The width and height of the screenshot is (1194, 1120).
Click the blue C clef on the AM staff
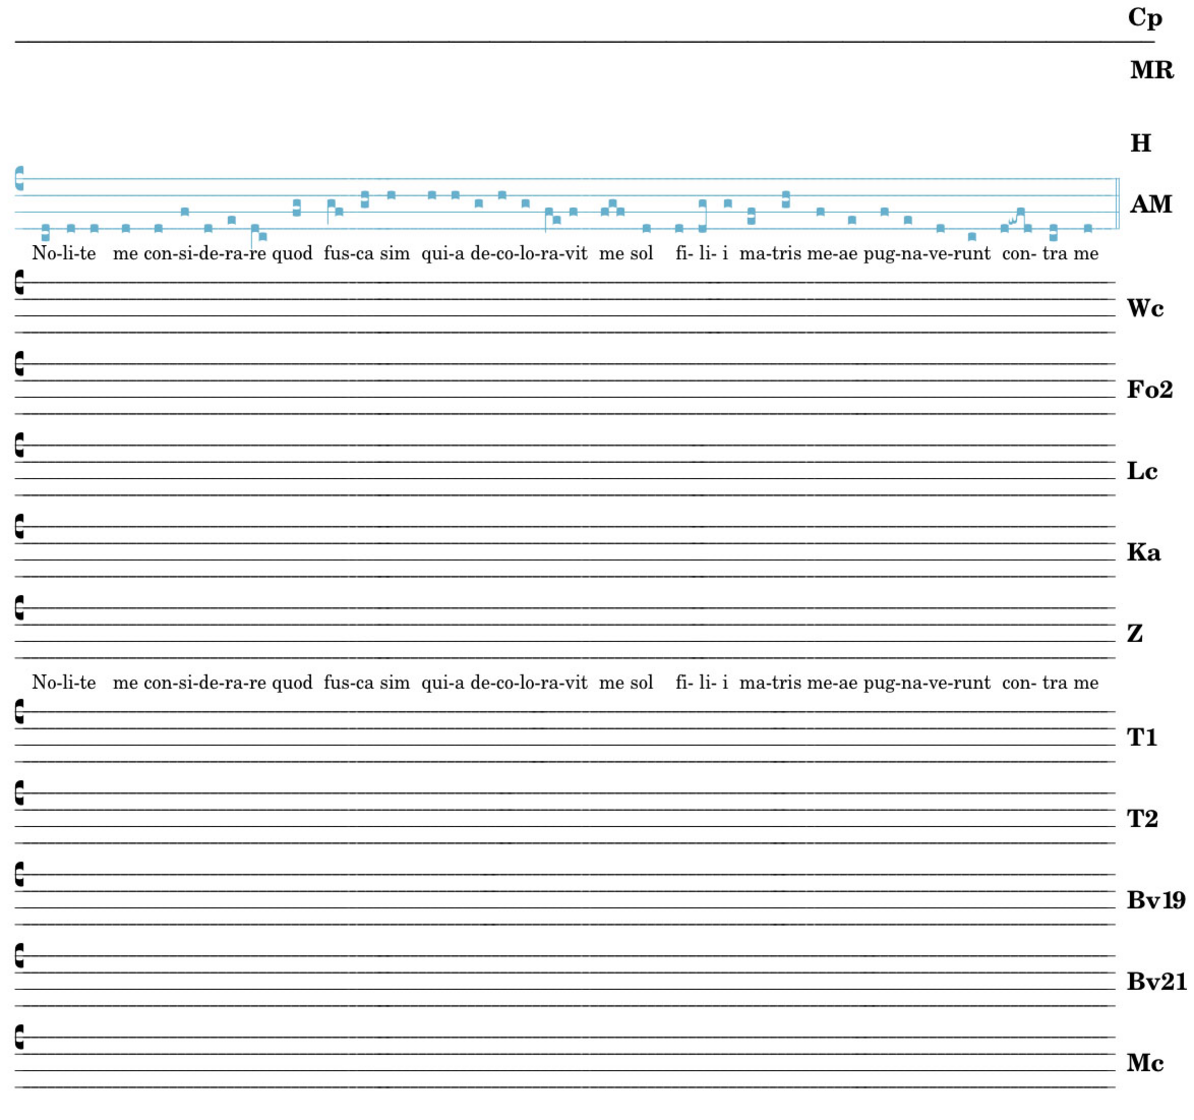[19, 179]
